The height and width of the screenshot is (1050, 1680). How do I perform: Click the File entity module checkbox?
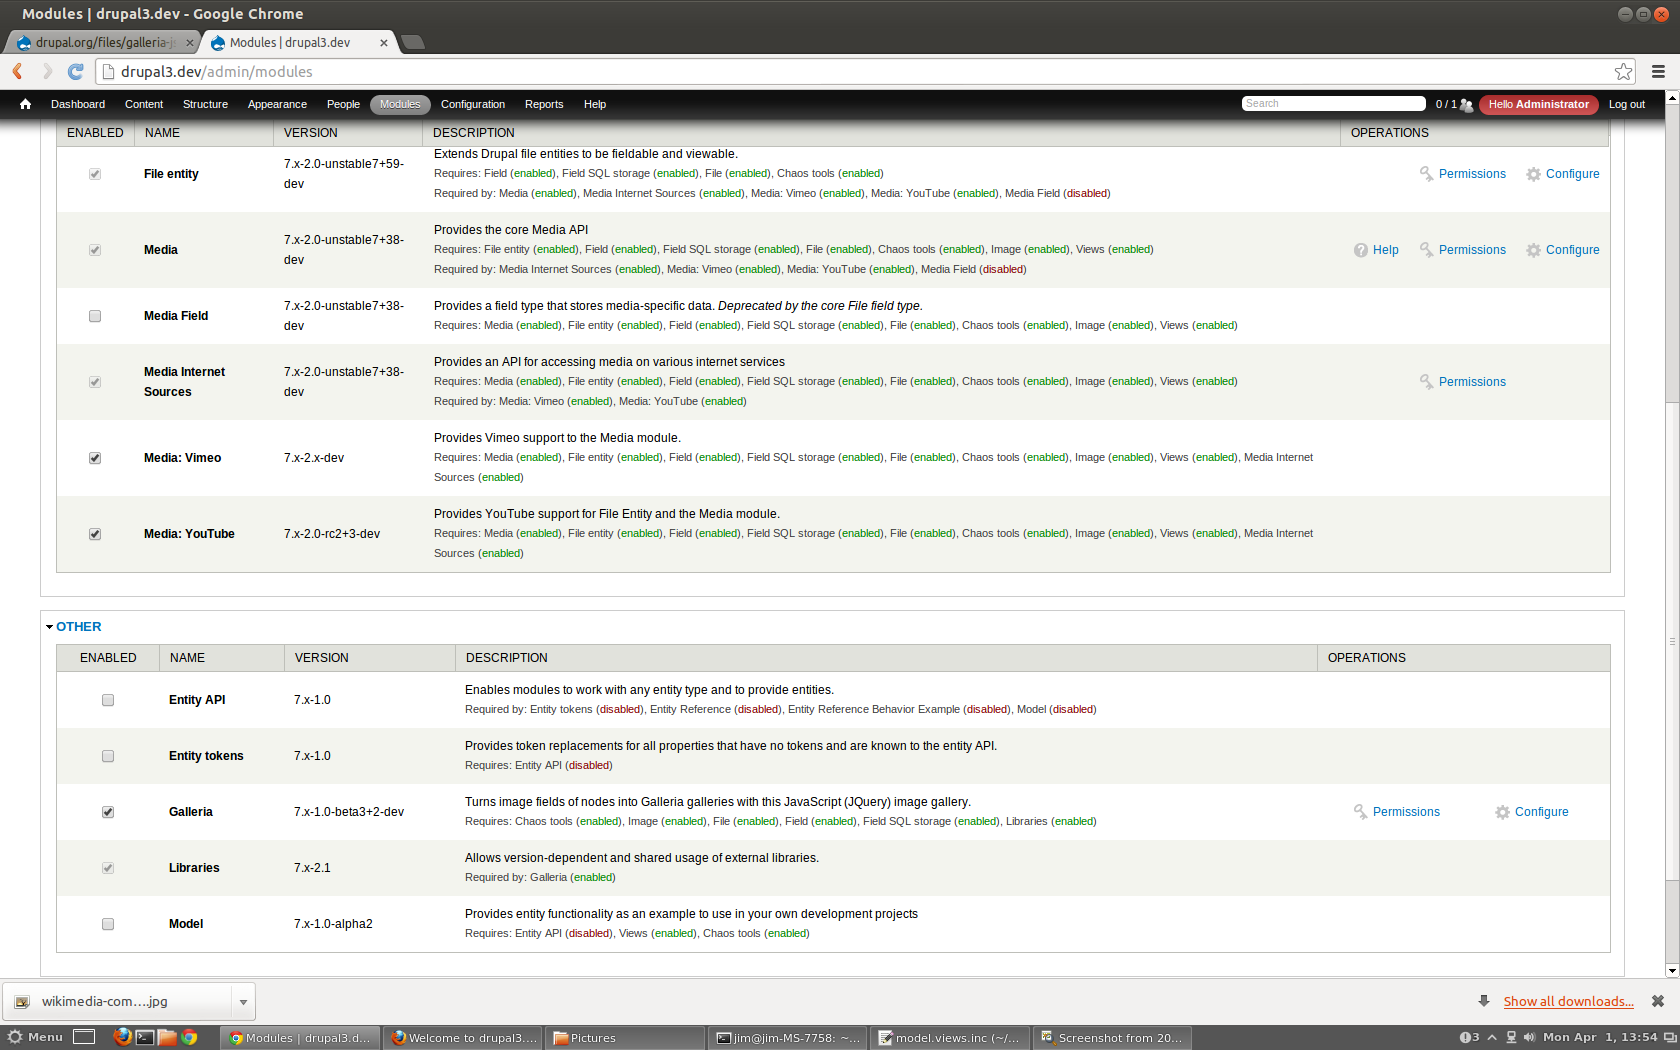pyautogui.click(x=95, y=174)
